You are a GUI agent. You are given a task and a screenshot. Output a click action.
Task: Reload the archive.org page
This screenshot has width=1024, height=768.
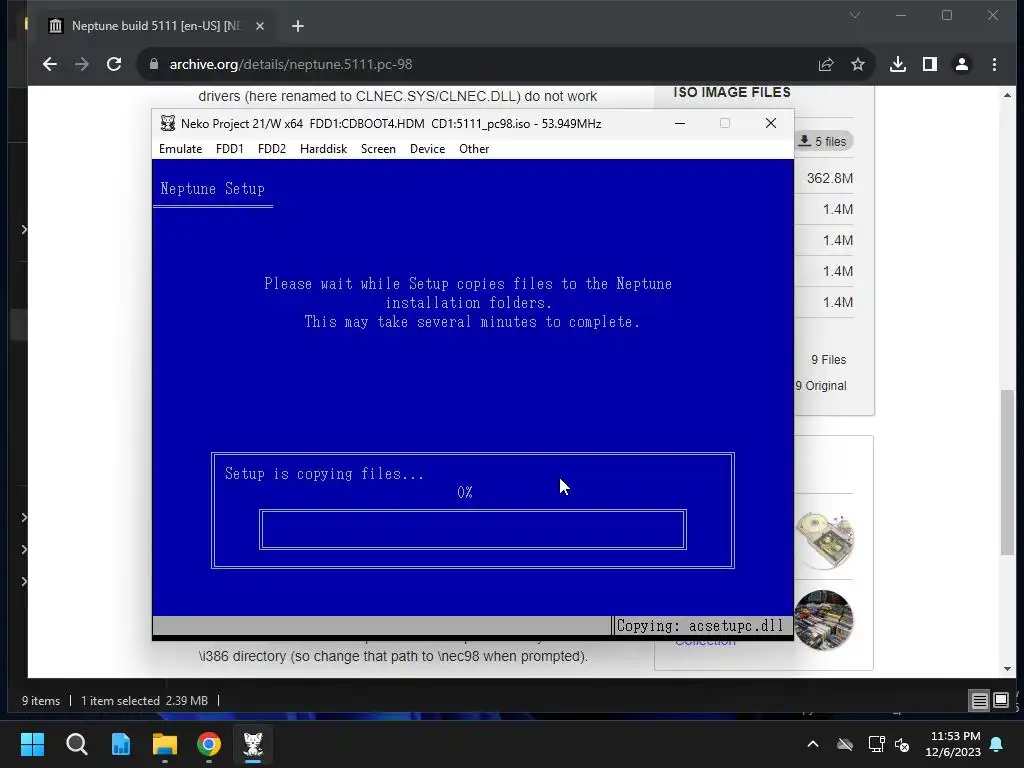(114, 64)
